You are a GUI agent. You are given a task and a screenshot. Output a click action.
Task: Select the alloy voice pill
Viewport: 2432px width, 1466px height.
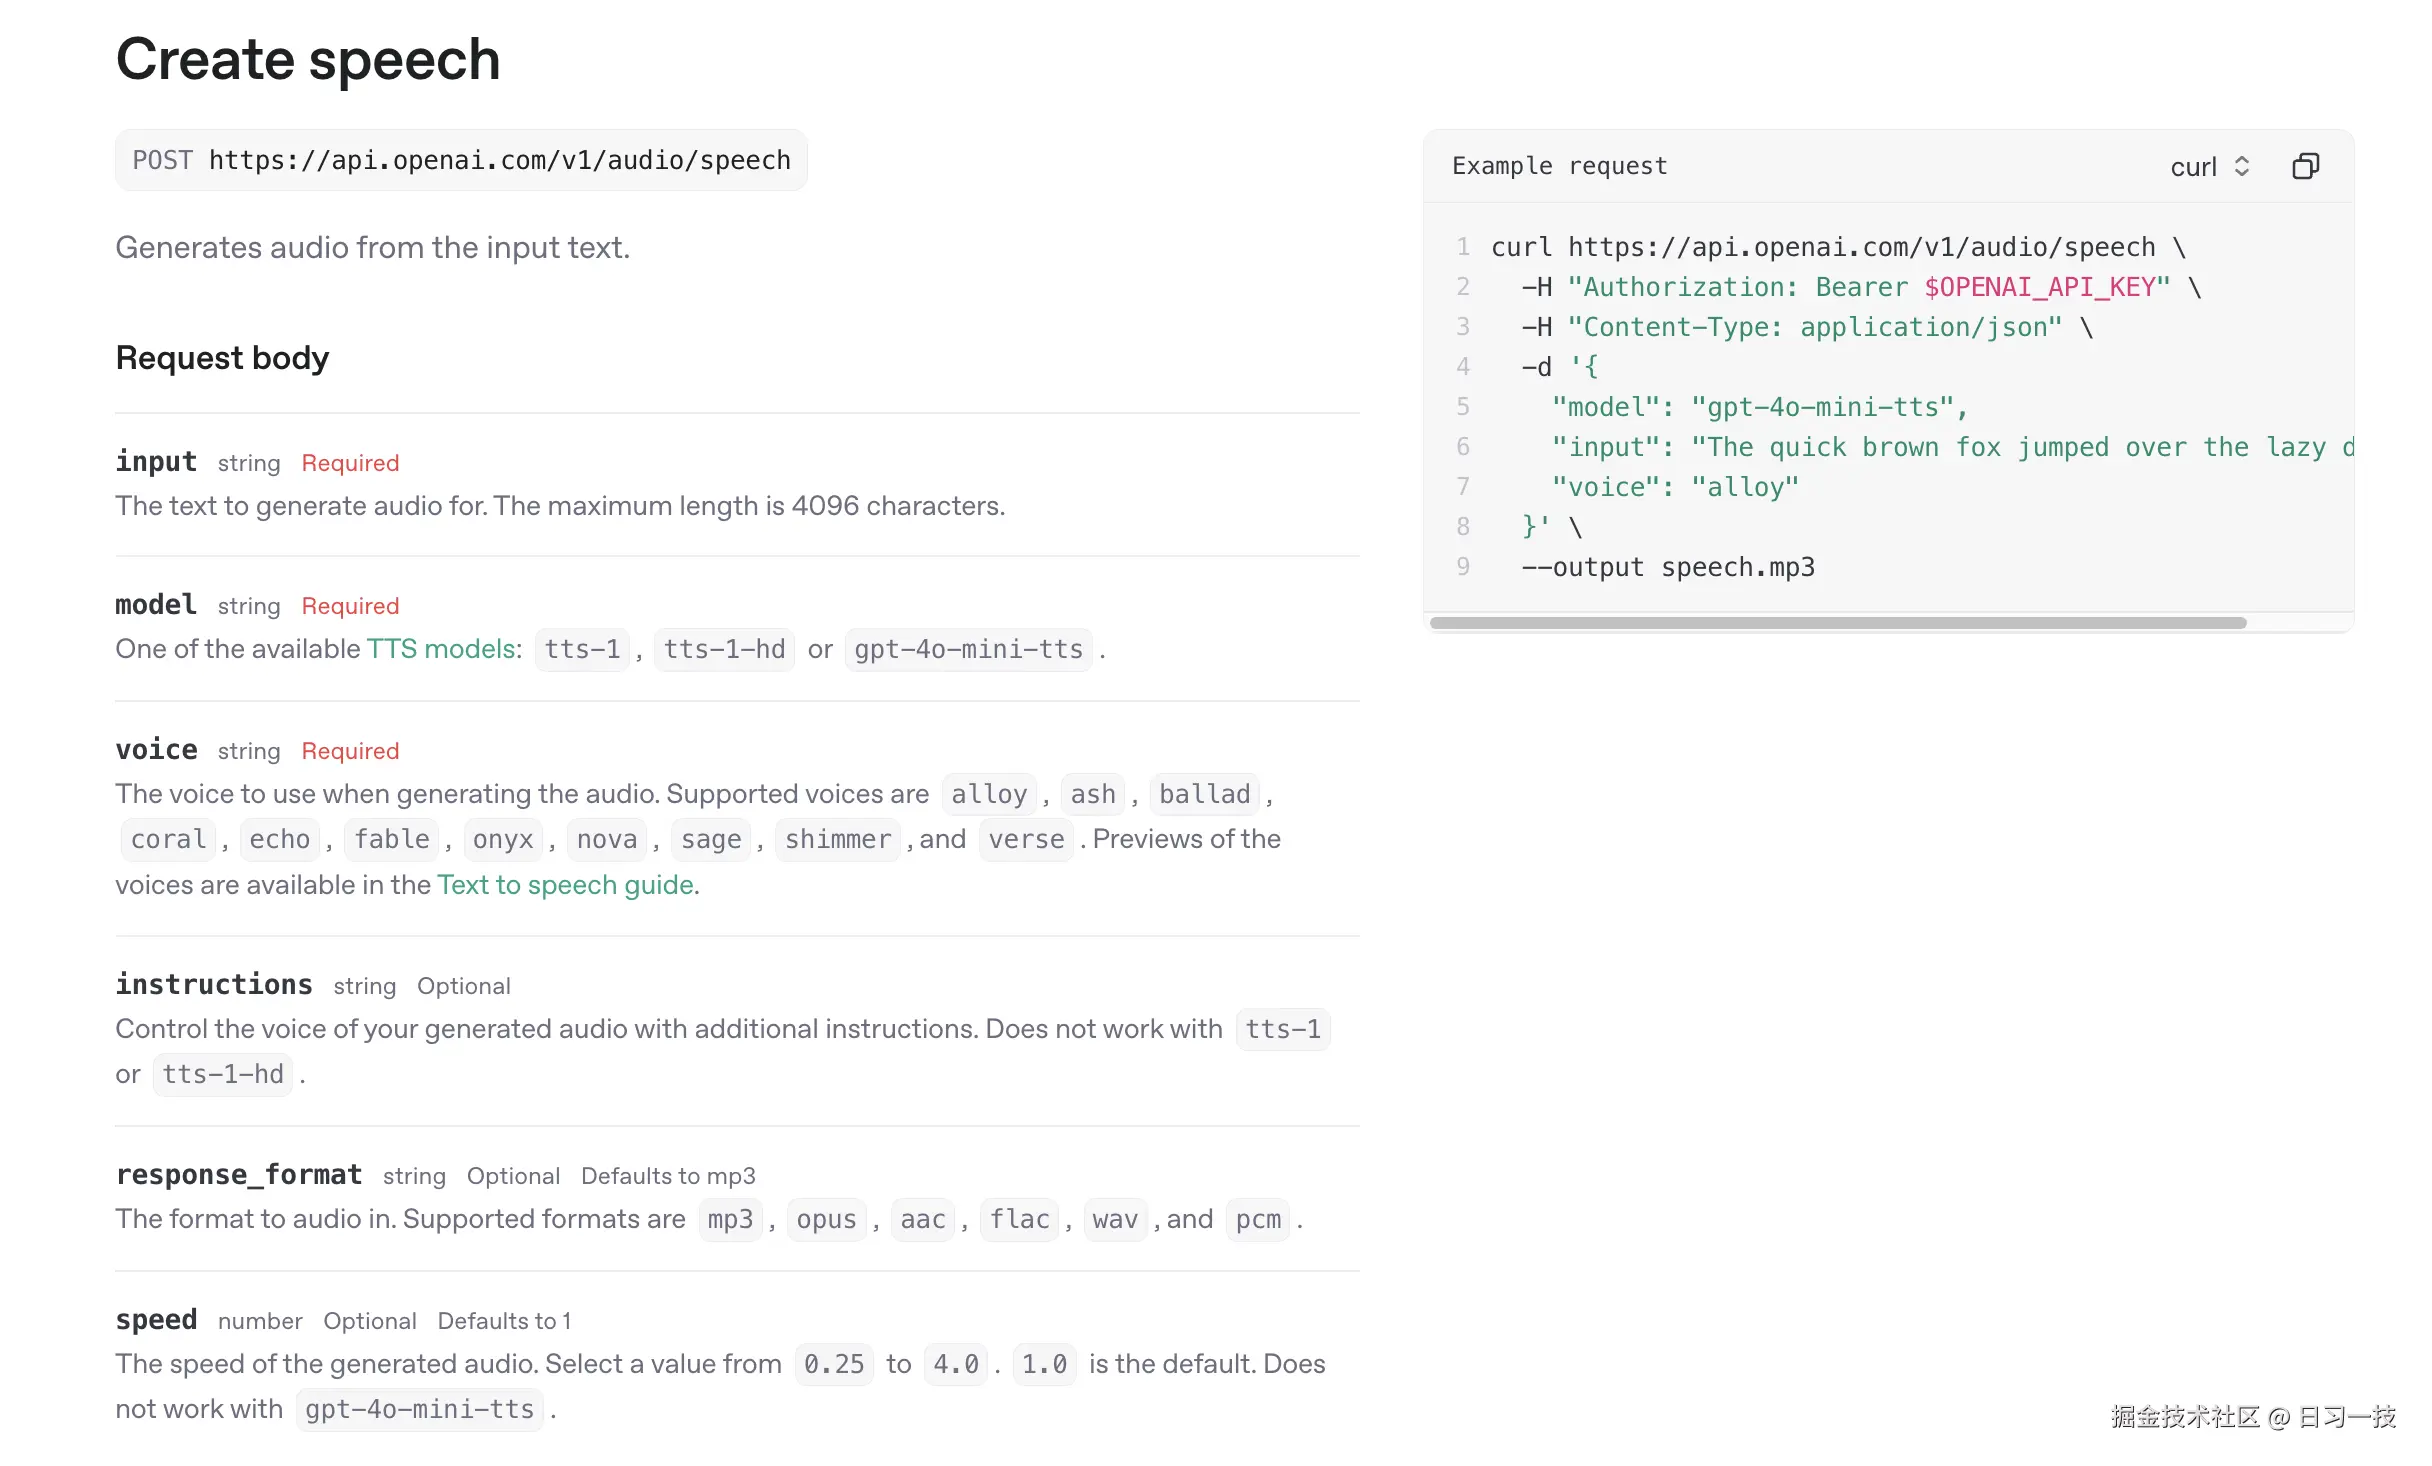[988, 793]
